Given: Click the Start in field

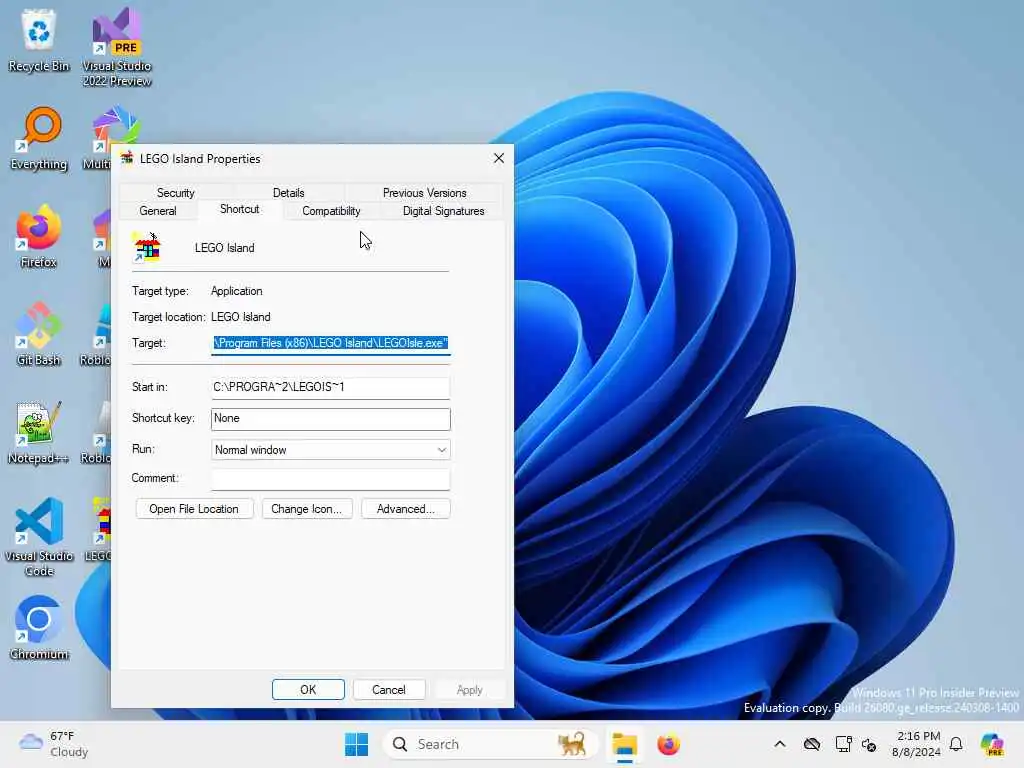Looking at the screenshot, I should [x=331, y=387].
